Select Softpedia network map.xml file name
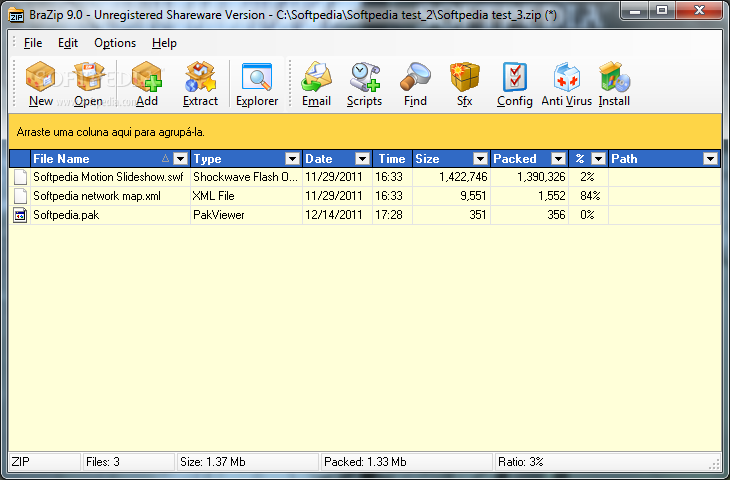 tap(97, 196)
